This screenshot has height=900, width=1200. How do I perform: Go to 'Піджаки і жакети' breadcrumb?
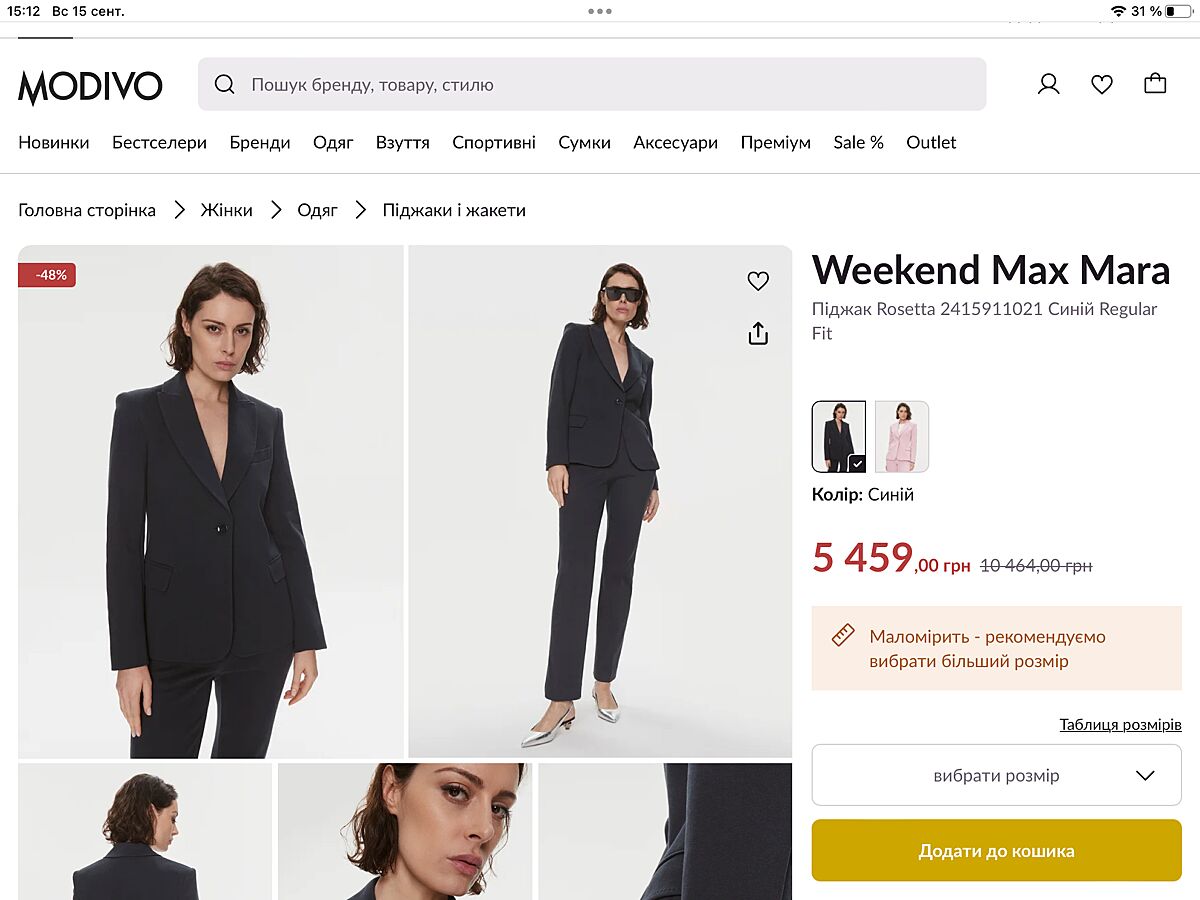tap(454, 210)
